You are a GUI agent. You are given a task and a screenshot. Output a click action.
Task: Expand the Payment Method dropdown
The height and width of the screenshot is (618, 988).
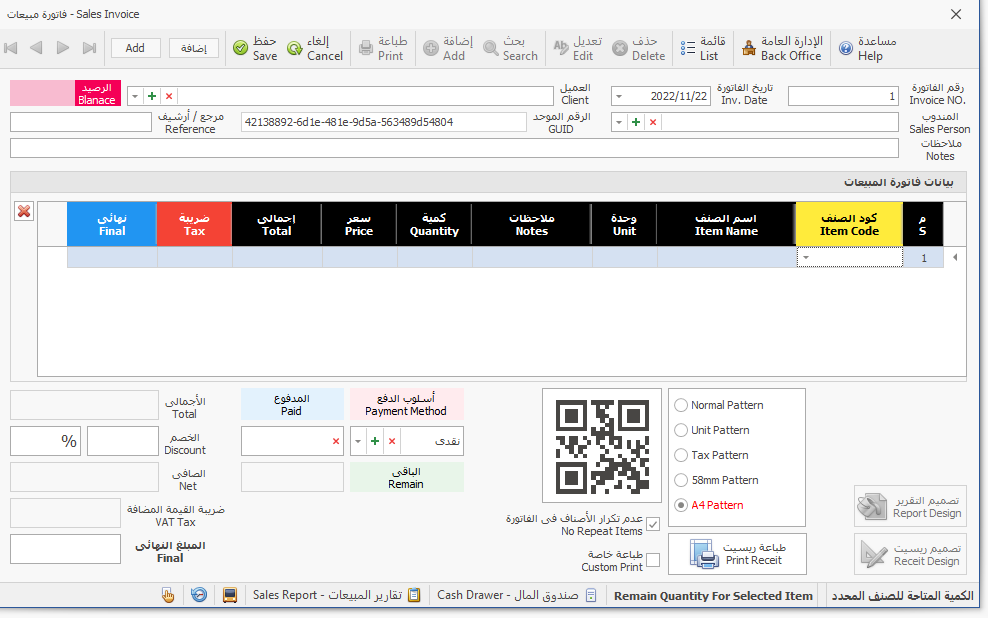(358, 441)
